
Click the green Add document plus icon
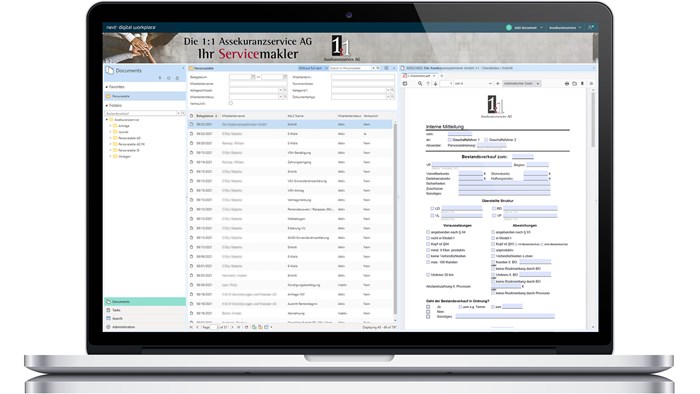(x=508, y=28)
